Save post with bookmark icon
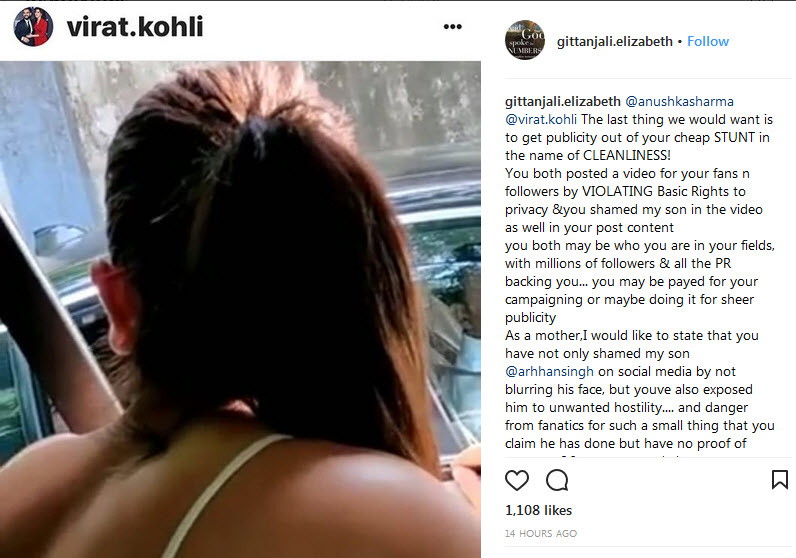The image size is (796, 558). coord(780,479)
